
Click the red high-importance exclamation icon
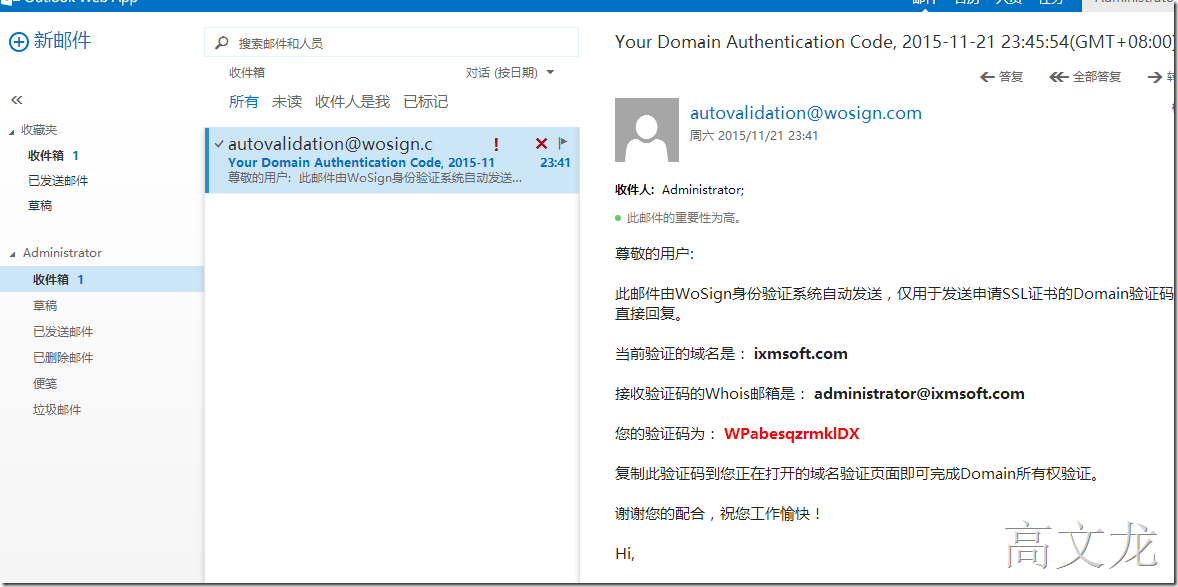coord(496,144)
